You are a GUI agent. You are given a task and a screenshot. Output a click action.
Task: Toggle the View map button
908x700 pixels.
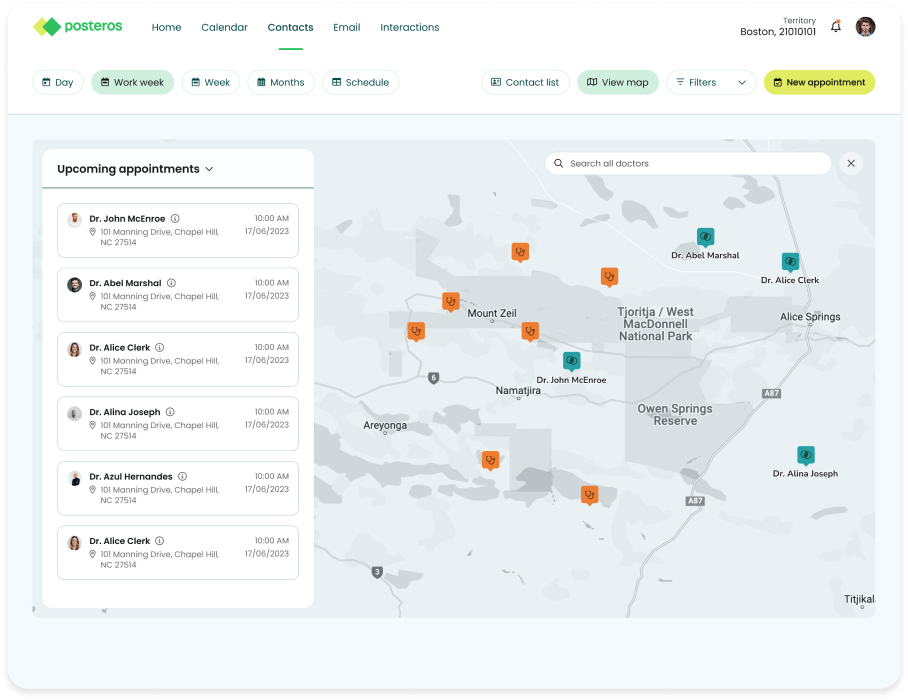tap(617, 83)
